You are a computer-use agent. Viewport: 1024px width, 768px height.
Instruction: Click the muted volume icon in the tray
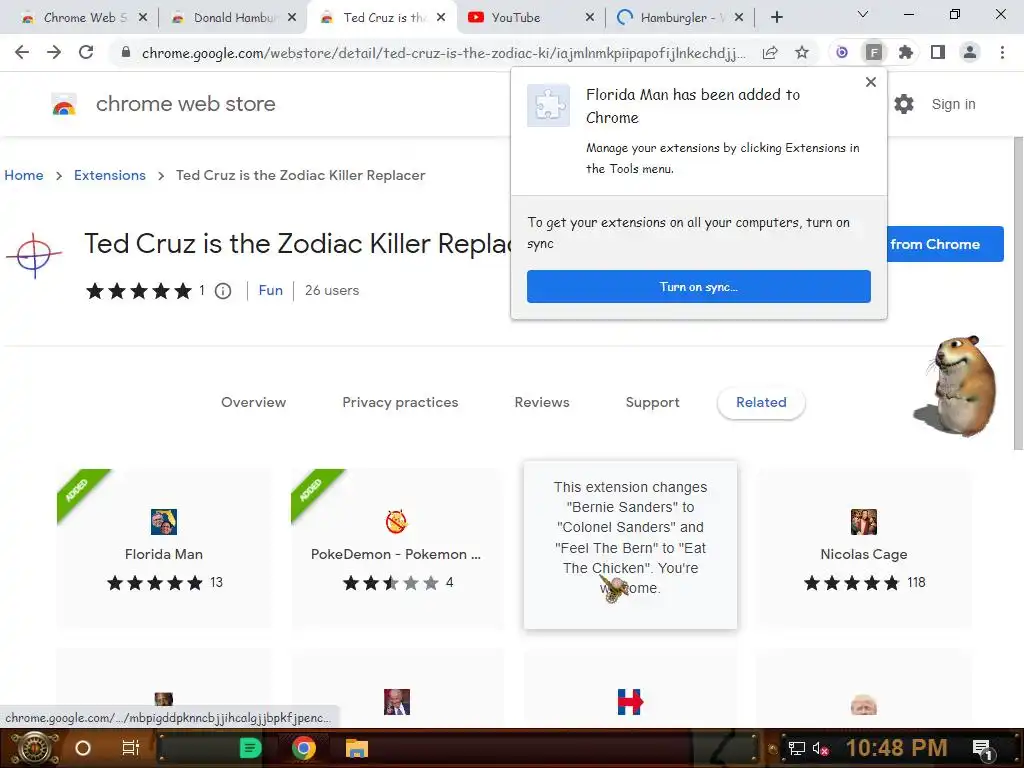click(820, 749)
